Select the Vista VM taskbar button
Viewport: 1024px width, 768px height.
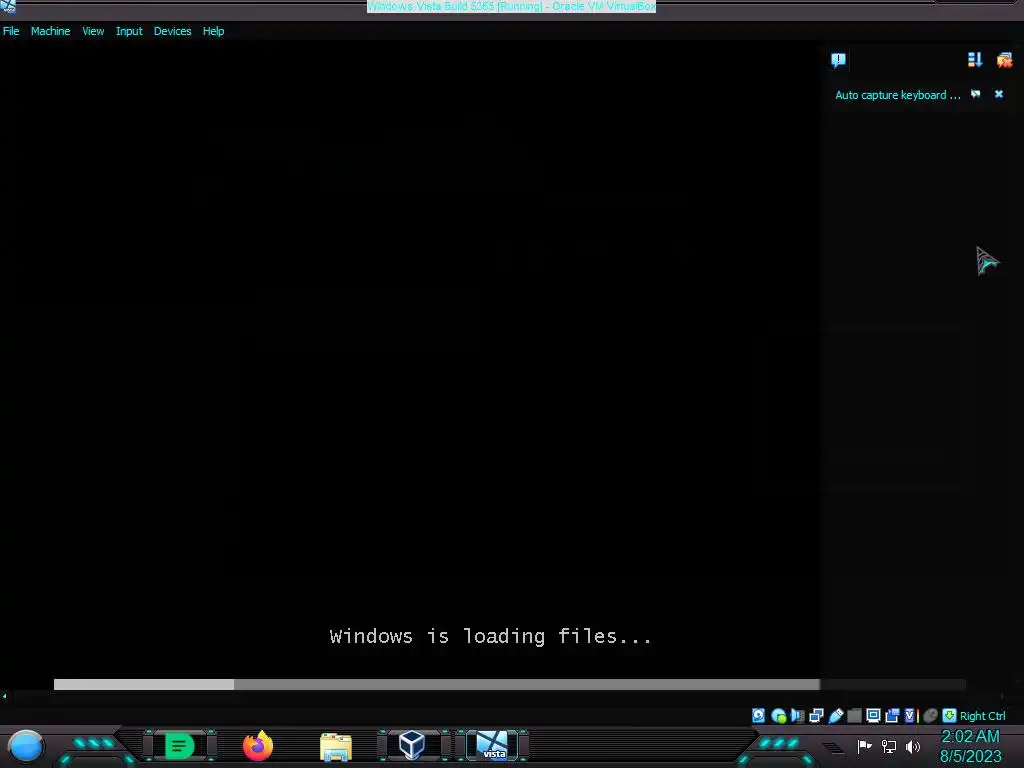(492, 745)
